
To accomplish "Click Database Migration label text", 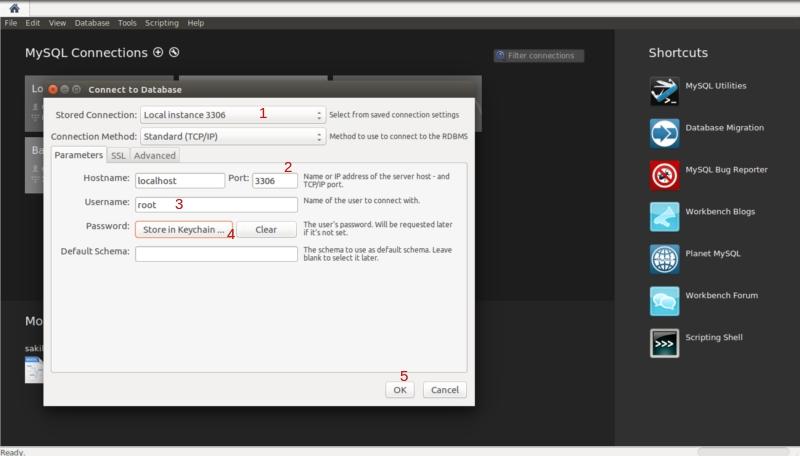I will 724,128.
